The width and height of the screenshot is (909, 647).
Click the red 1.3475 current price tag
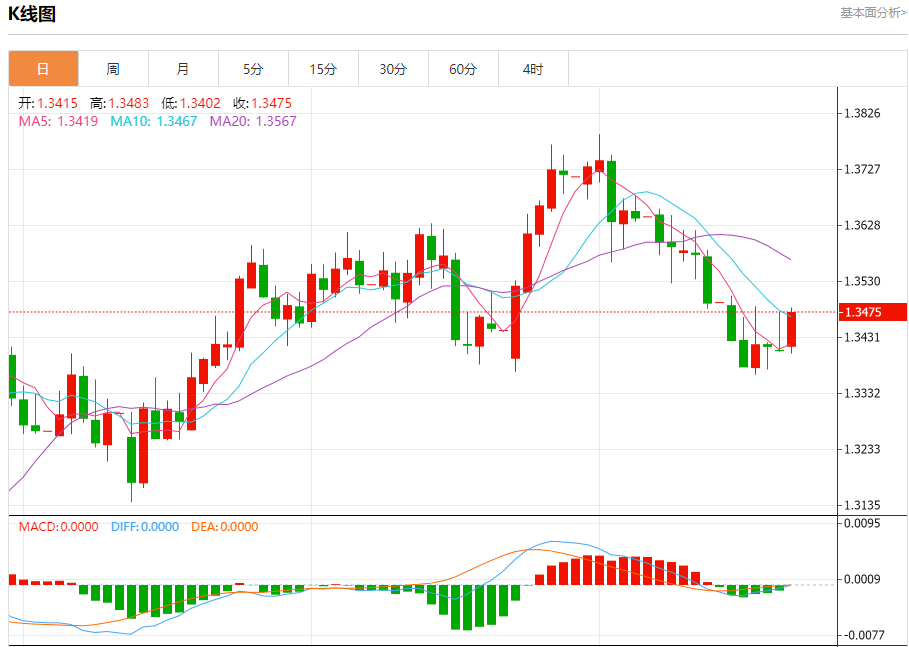pyautogui.click(x=872, y=312)
